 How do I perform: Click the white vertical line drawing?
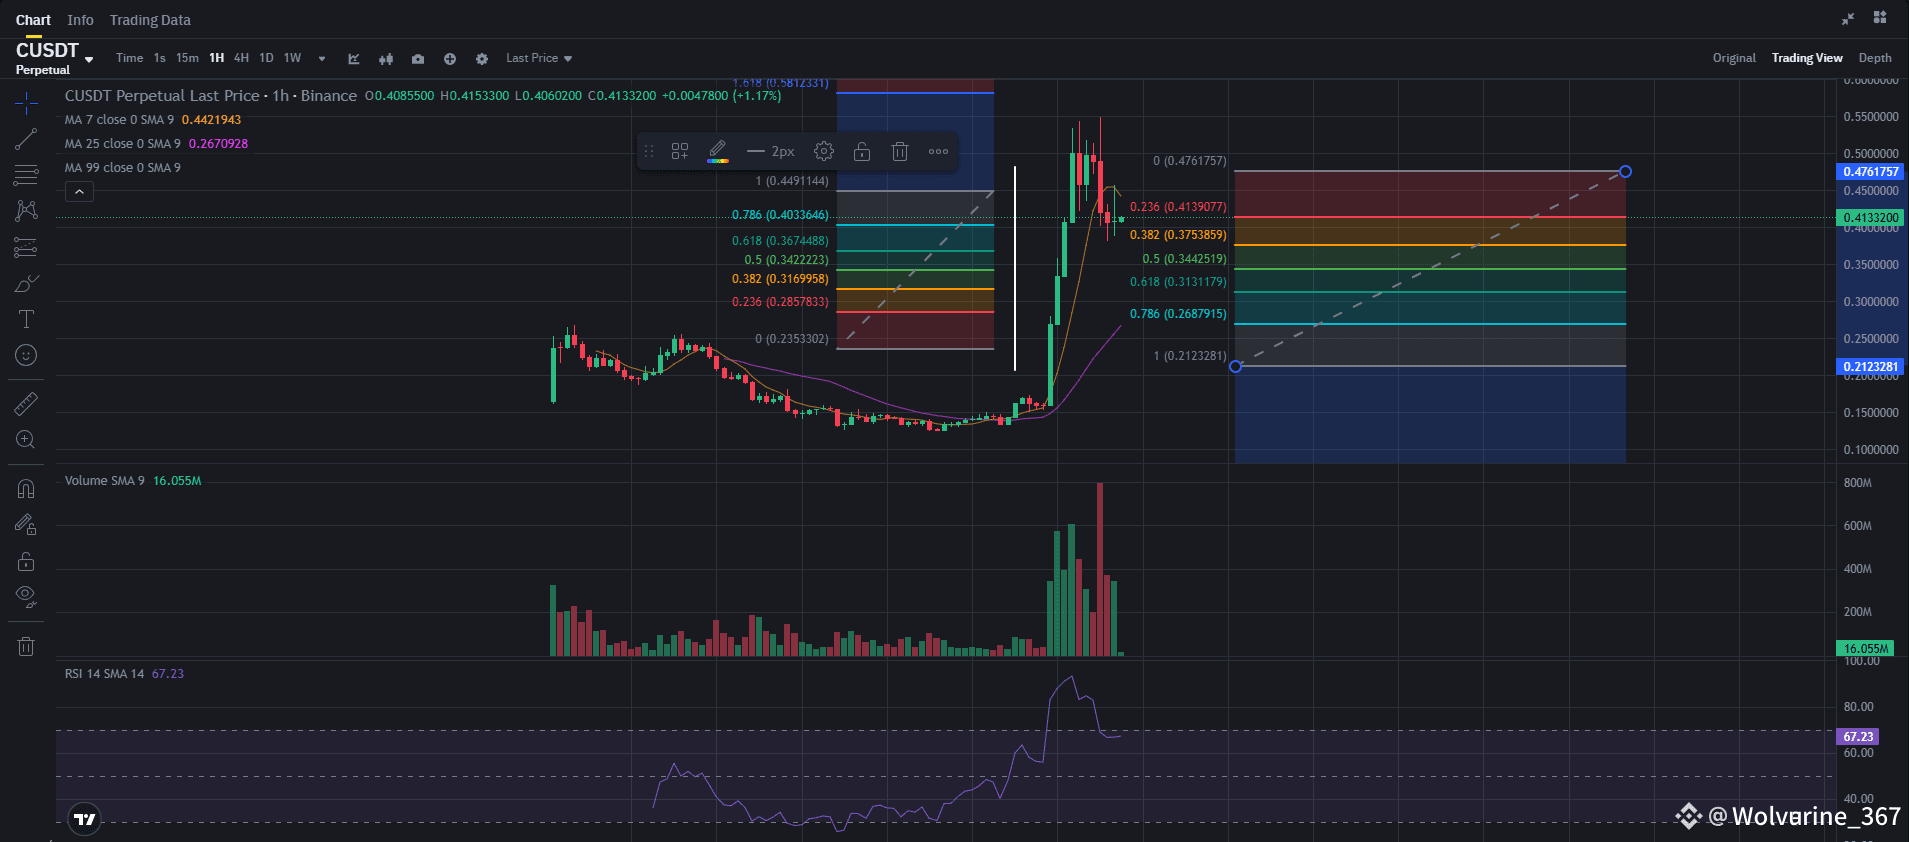(1015, 268)
